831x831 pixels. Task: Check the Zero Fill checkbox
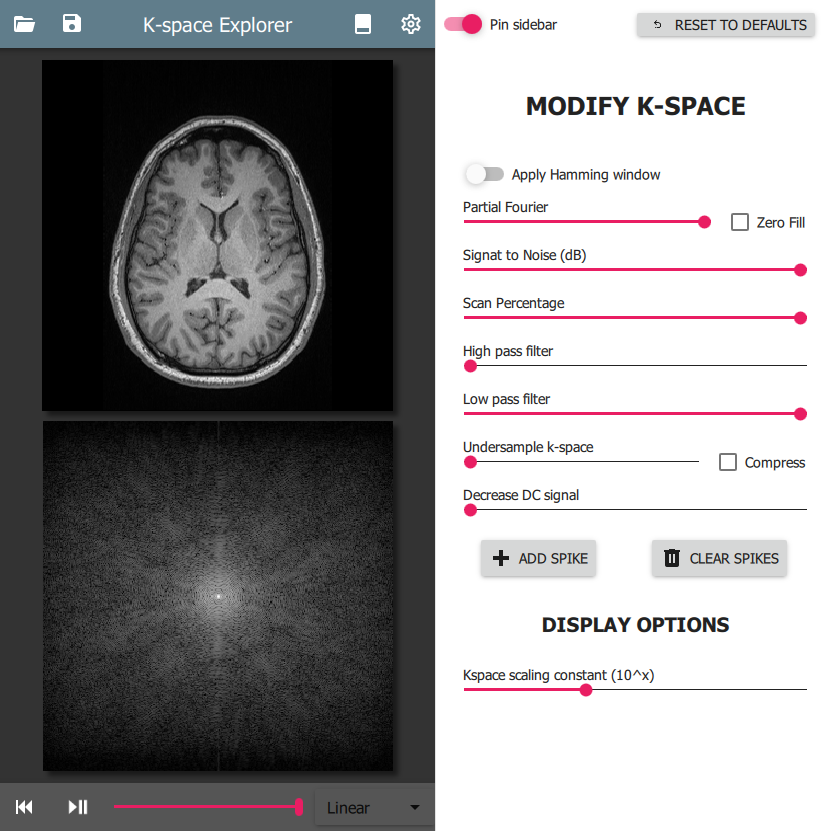point(740,222)
